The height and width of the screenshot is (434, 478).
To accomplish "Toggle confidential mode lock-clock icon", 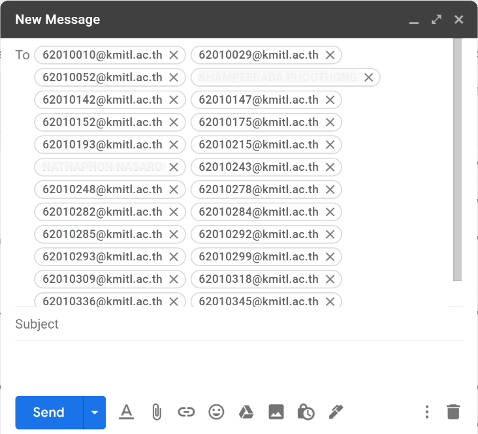I will point(306,412).
